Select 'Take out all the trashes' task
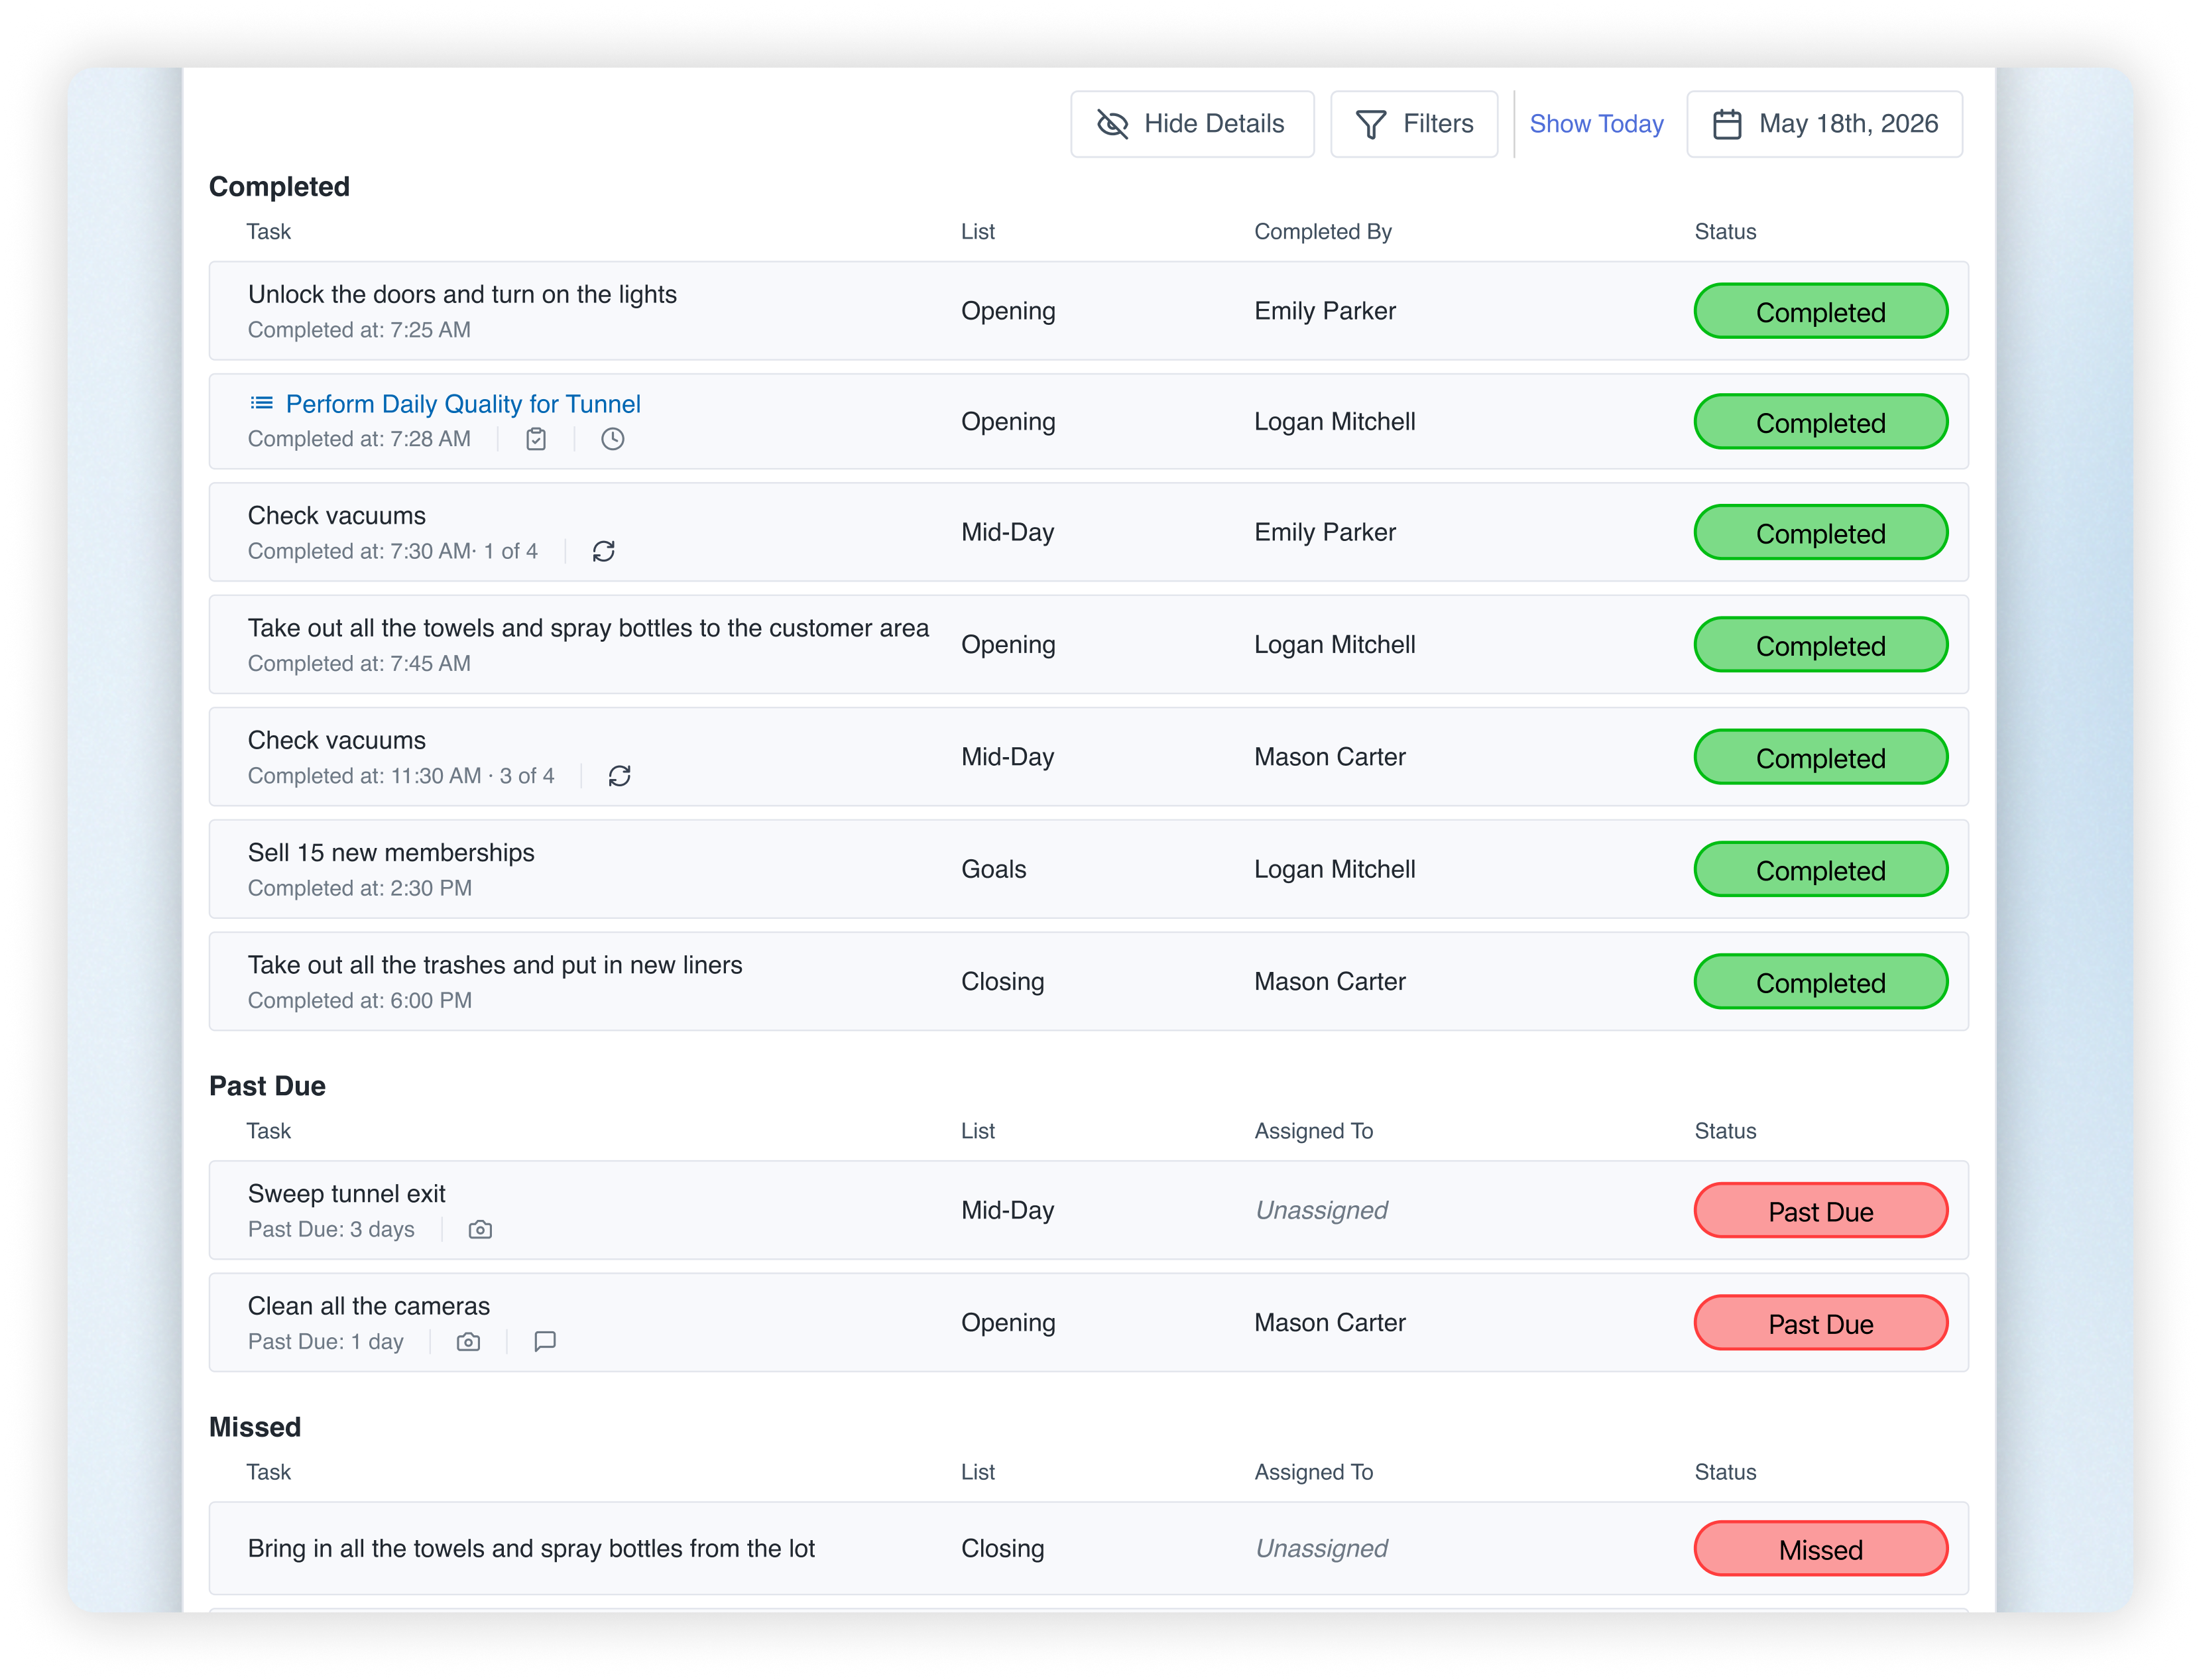This screenshot has height=1680, width=2201. click(x=1088, y=982)
